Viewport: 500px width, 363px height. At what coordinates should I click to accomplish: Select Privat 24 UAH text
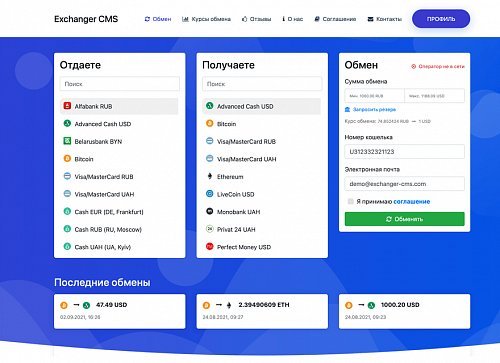(236, 229)
